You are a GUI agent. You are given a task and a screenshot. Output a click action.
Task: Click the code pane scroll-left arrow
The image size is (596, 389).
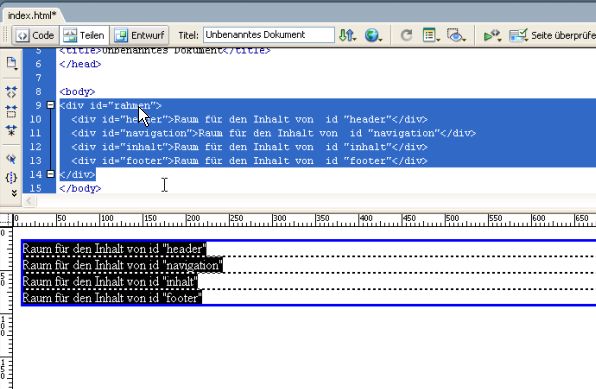[x=29, y=201]
